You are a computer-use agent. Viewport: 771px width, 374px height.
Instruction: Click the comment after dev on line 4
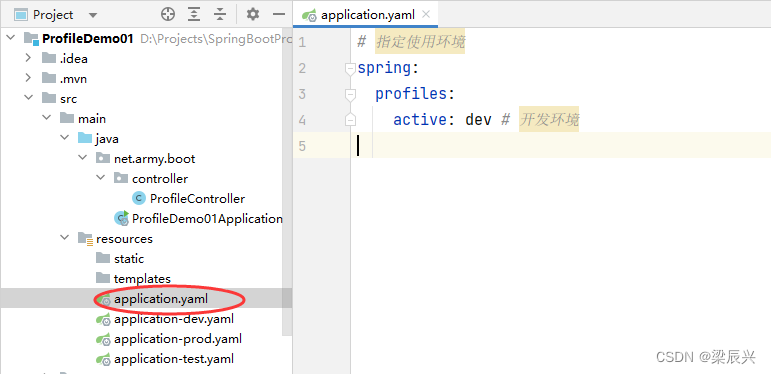point(540,119)
